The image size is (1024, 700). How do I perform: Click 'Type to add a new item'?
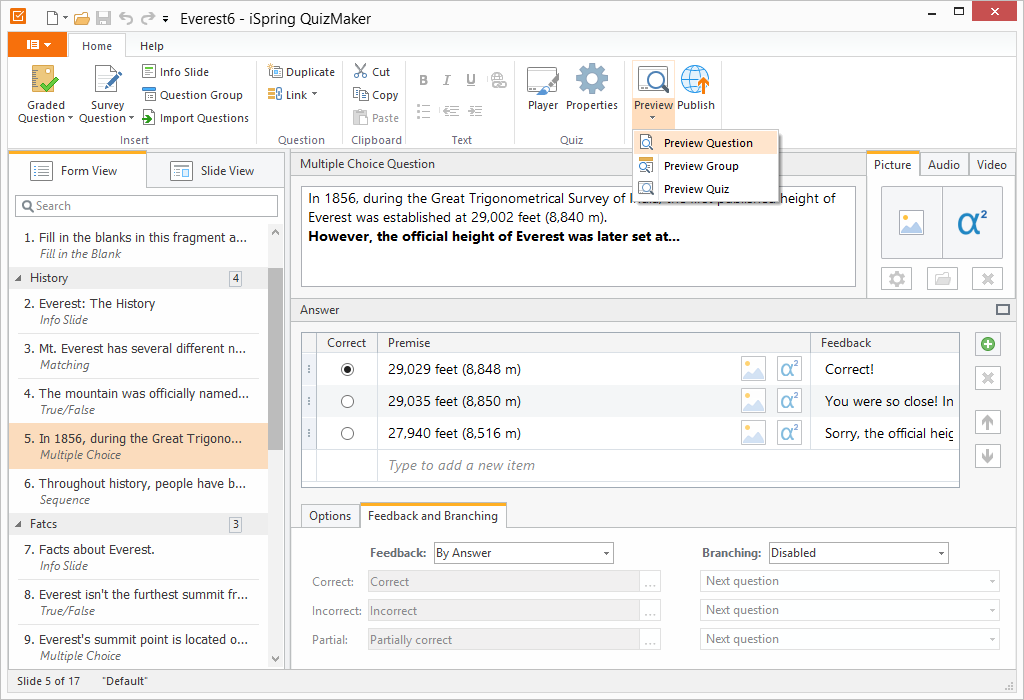pos(461,466)
